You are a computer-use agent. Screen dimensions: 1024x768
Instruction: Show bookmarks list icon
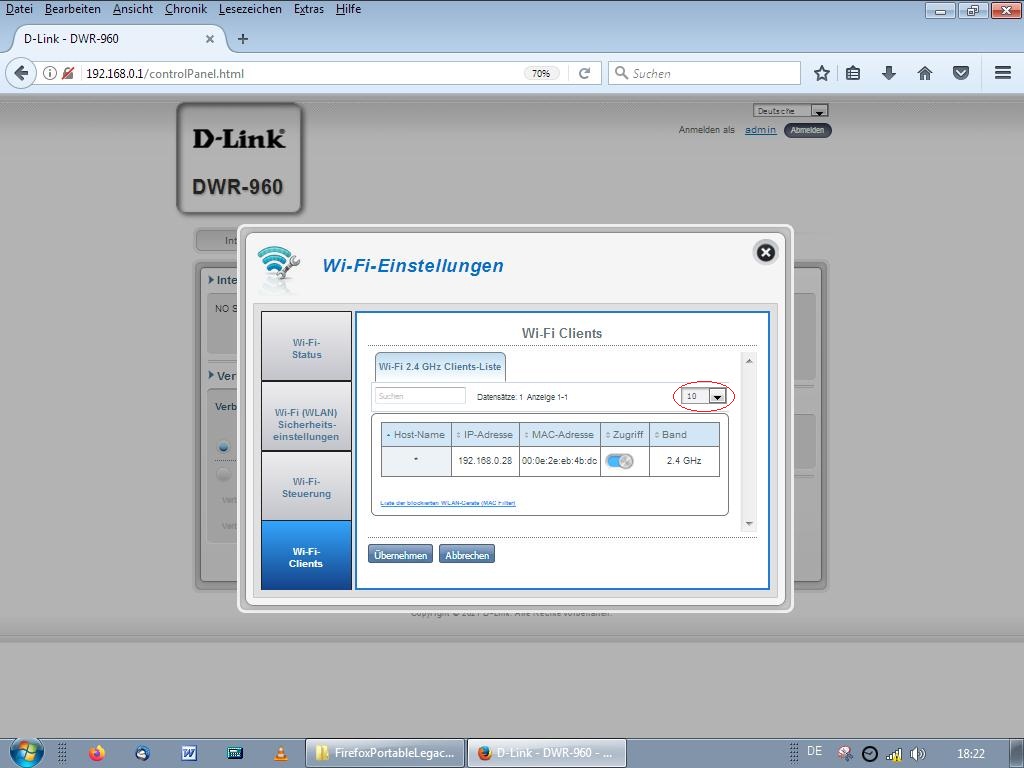coord(853,73)
